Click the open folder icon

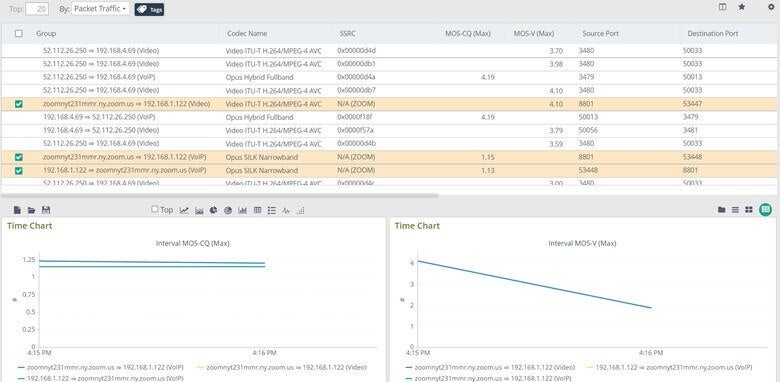tap(31, 210)
